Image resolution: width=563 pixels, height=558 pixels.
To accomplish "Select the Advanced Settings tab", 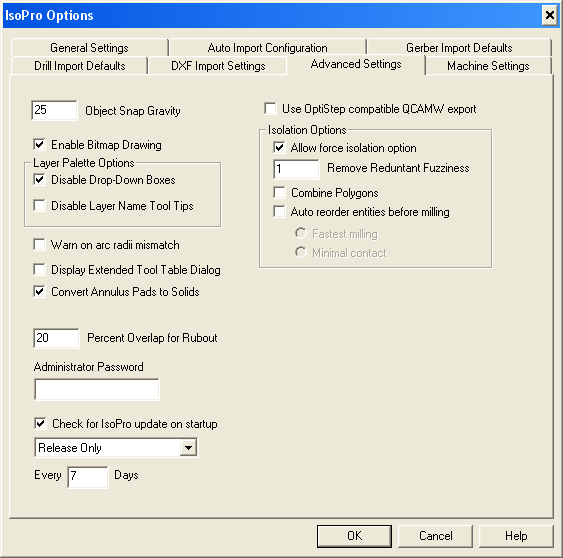I will coord(356,64).
